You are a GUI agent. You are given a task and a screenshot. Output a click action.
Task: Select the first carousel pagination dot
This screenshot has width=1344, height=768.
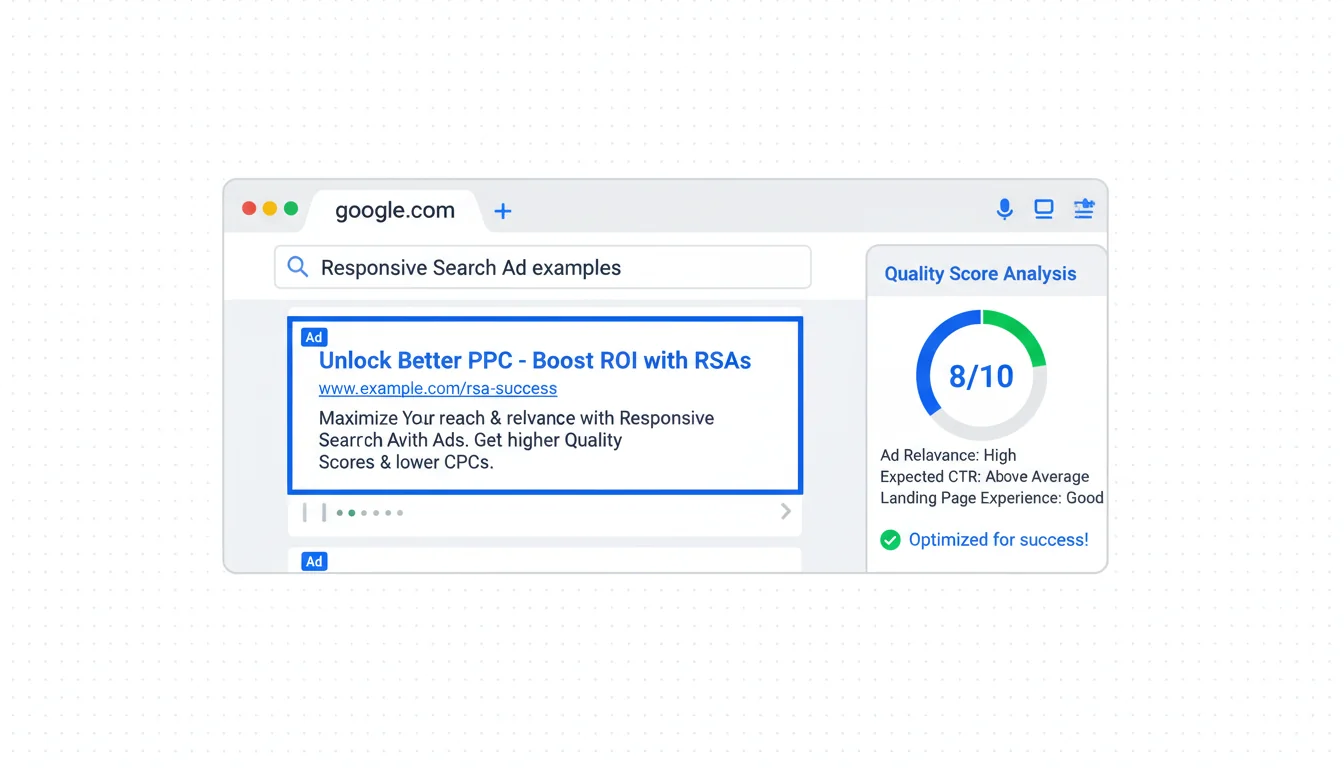(340, 513)
